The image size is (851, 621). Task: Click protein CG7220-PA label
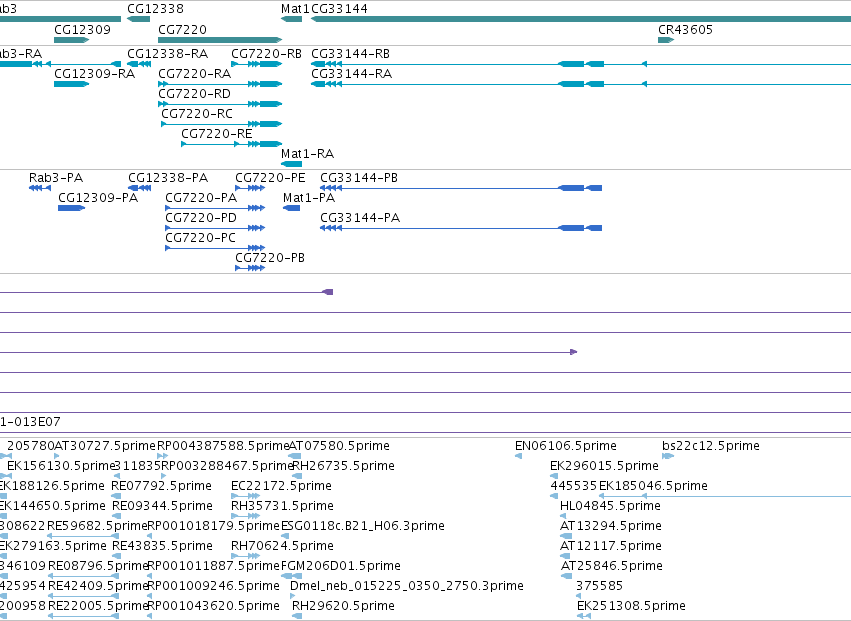[201, 198]
